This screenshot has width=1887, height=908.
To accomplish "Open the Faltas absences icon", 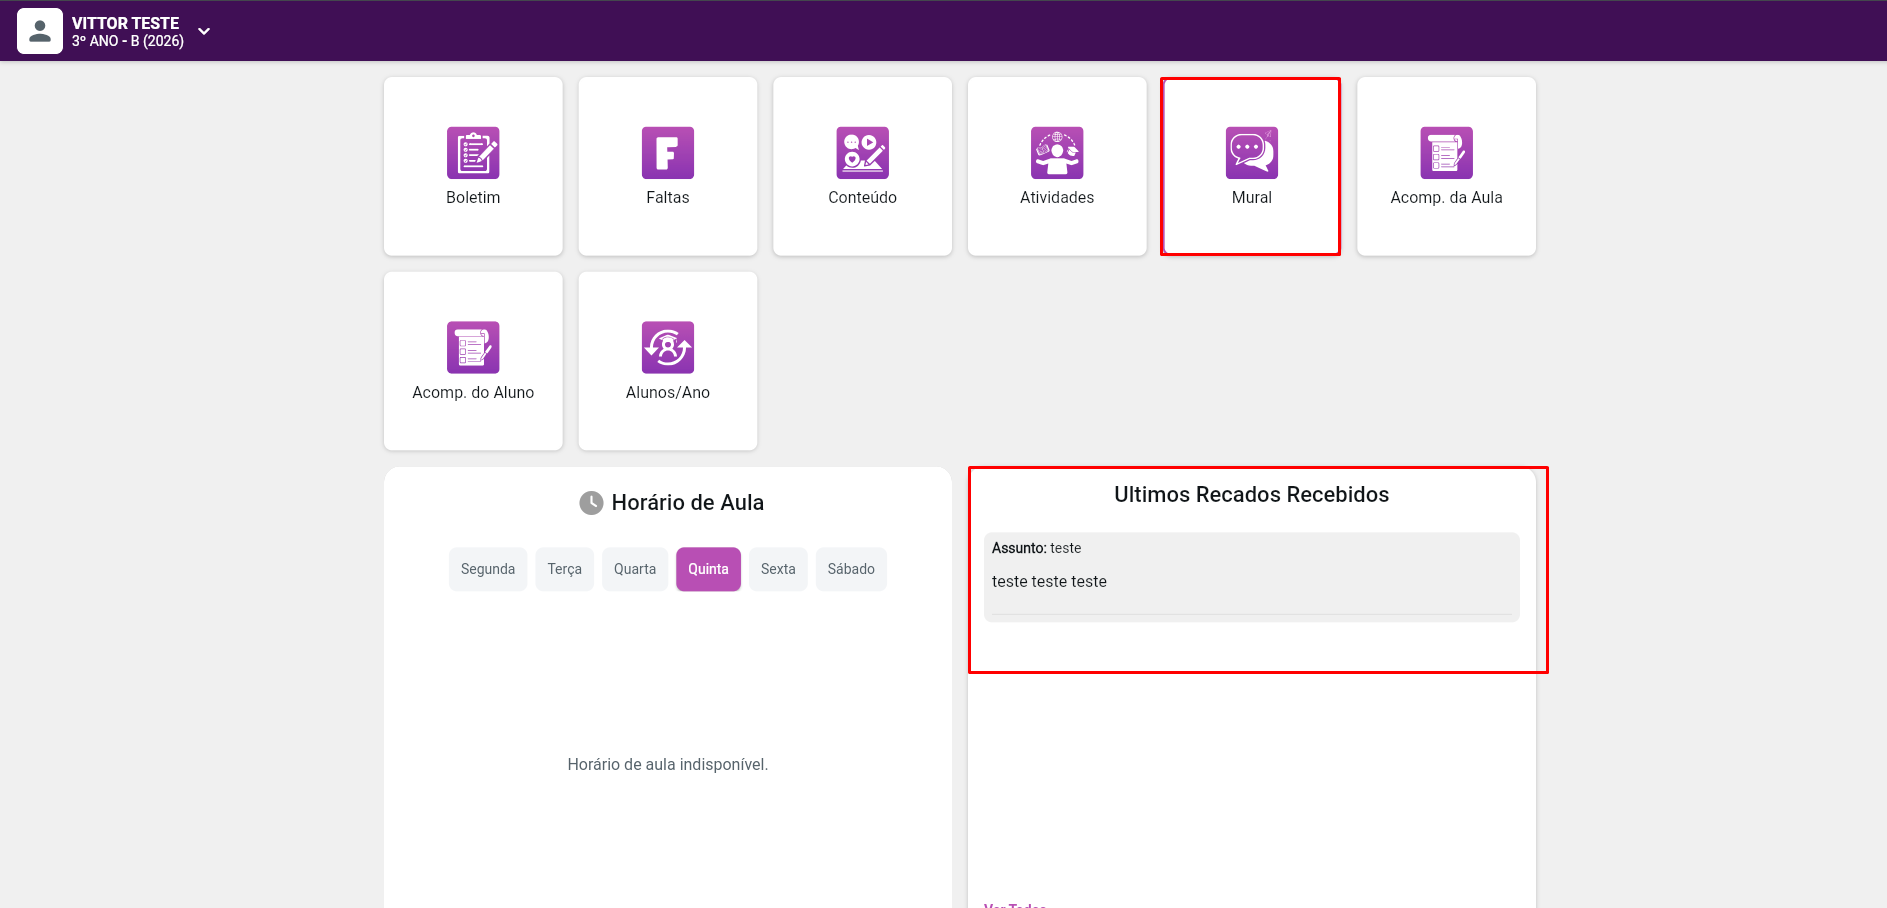I will [667, 153].
